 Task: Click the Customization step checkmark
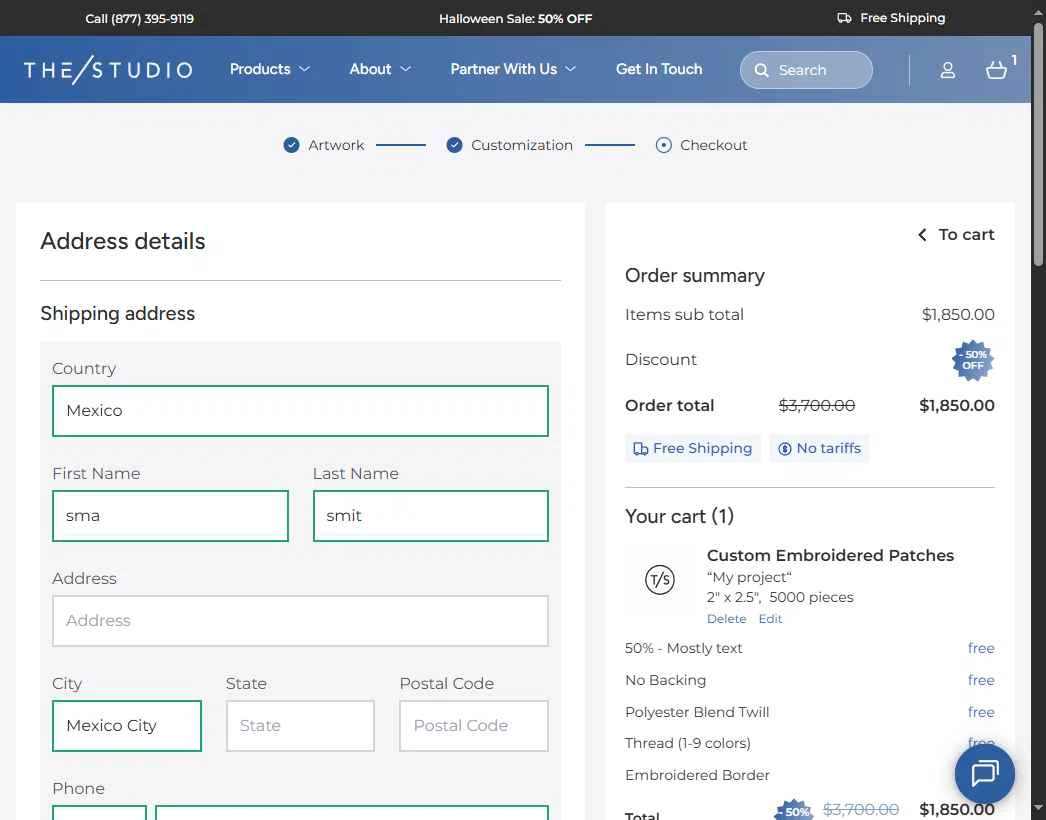(x=454, y=145)
